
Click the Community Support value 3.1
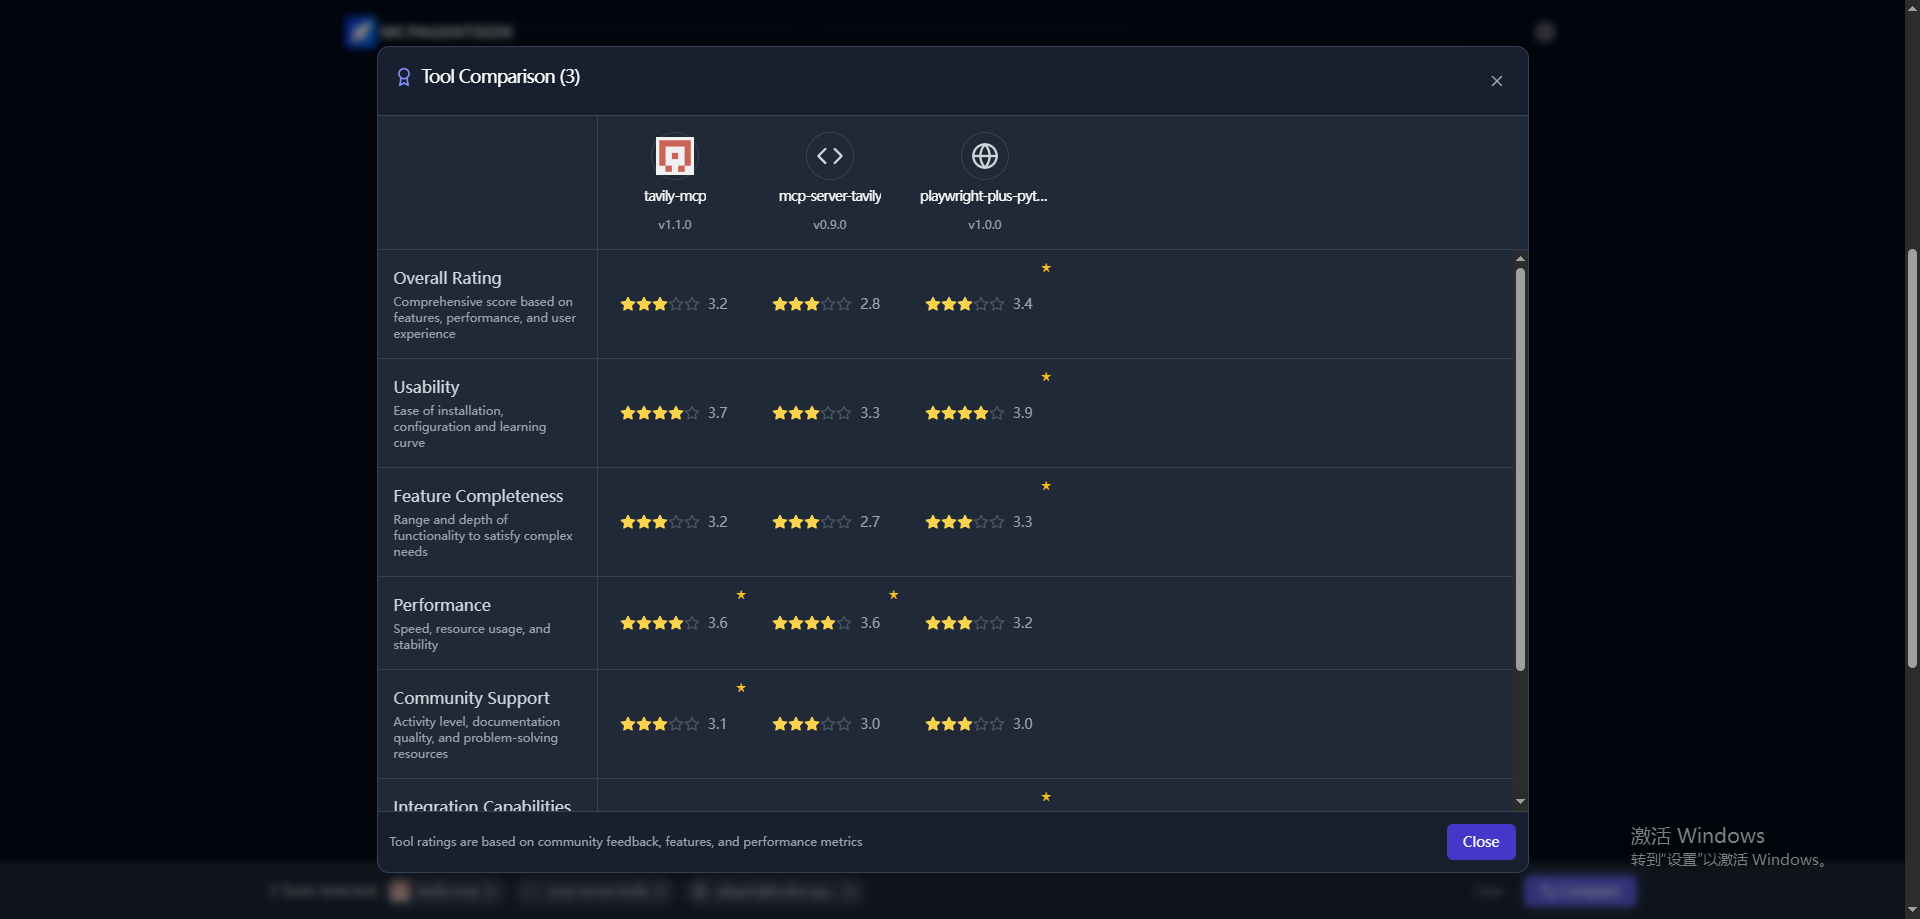pos(718,724)
